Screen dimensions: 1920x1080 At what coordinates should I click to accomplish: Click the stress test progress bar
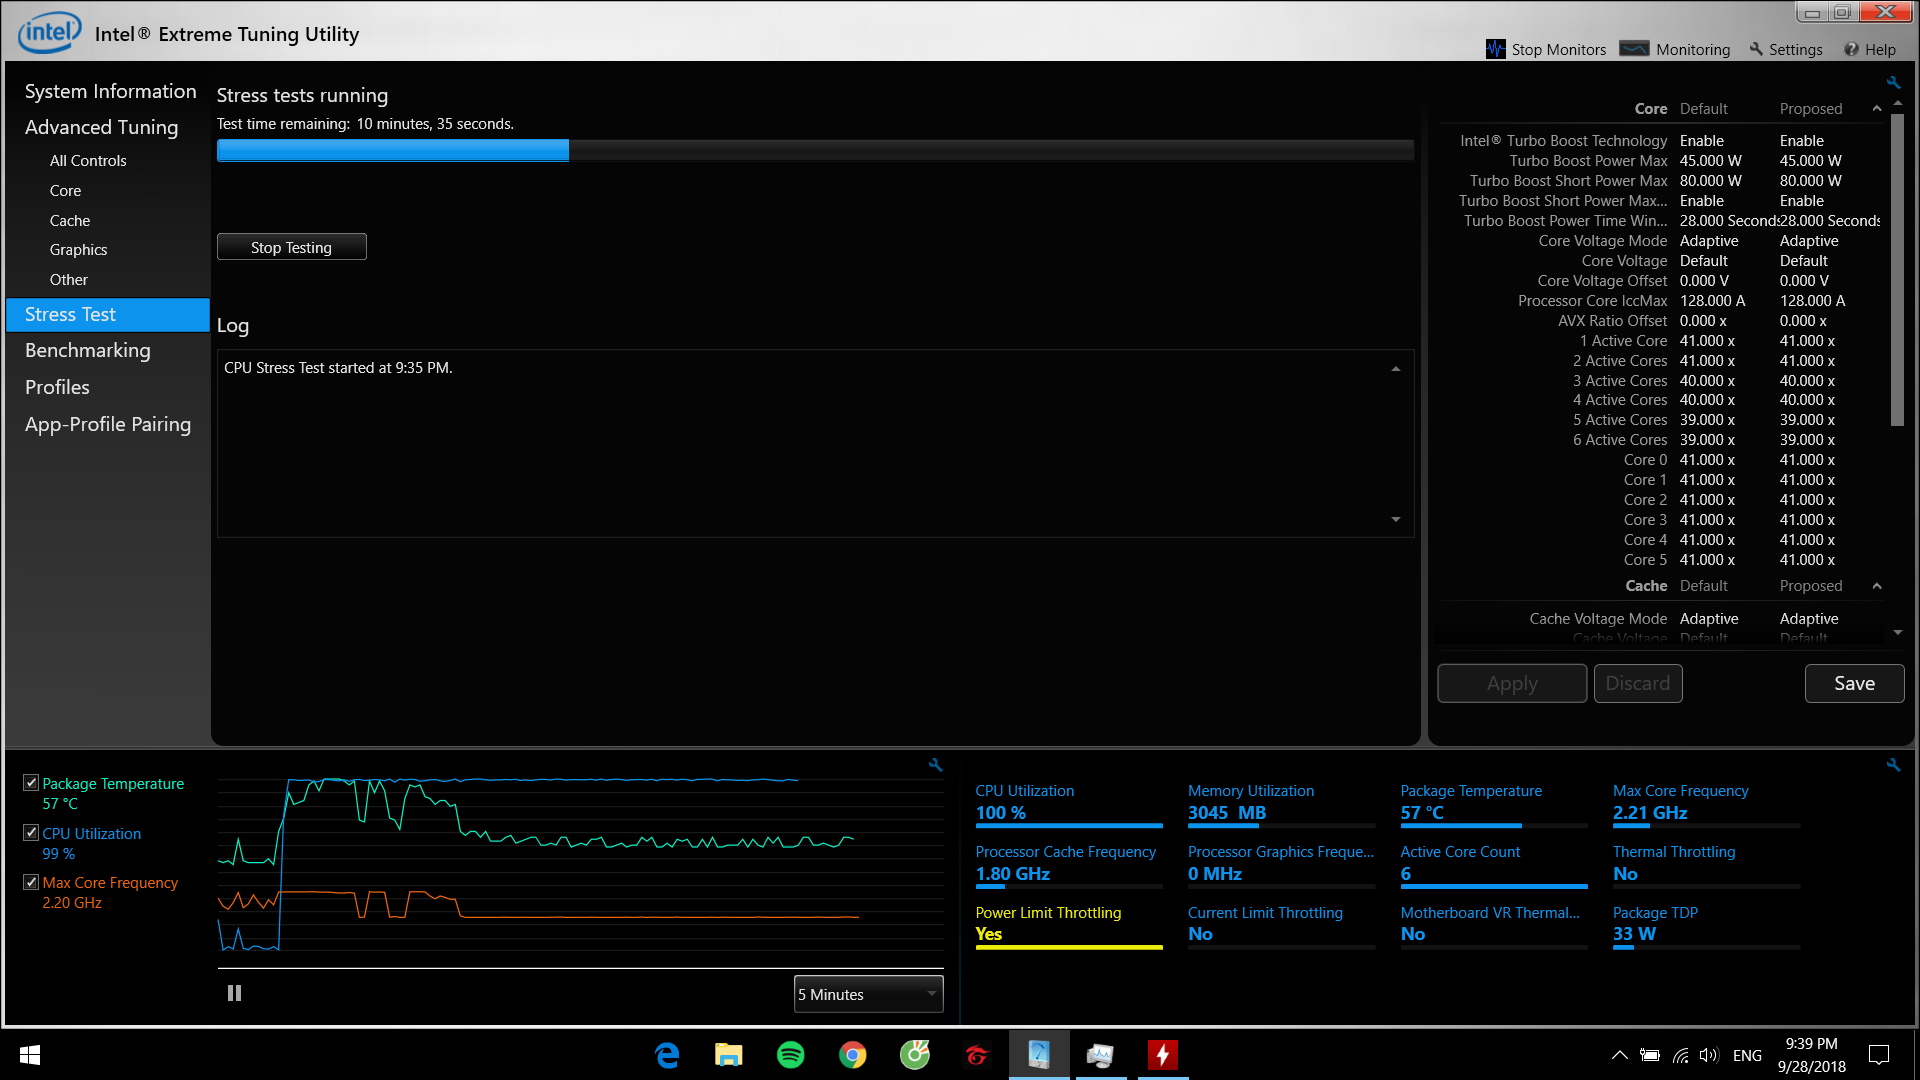click(814, 150)
